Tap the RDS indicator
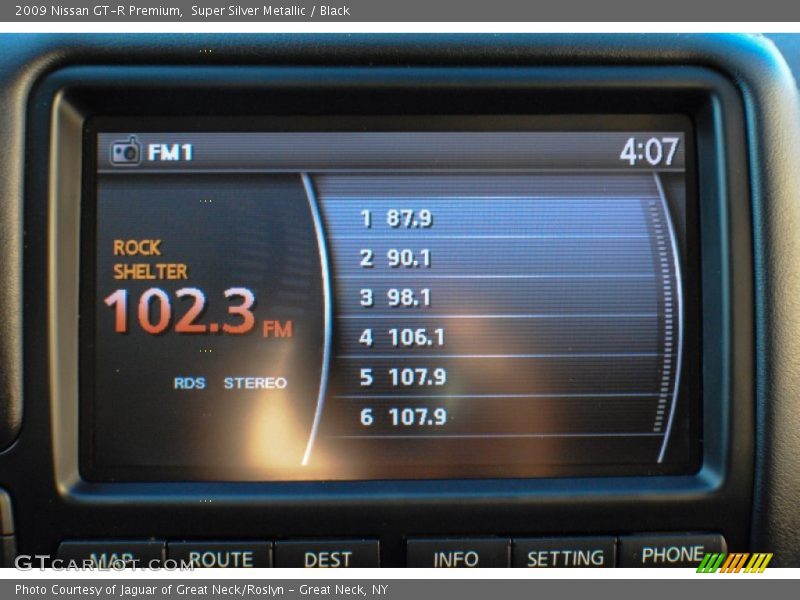This screenshot has height=600, width=800. pyautogui.click(x=189, y=383)
